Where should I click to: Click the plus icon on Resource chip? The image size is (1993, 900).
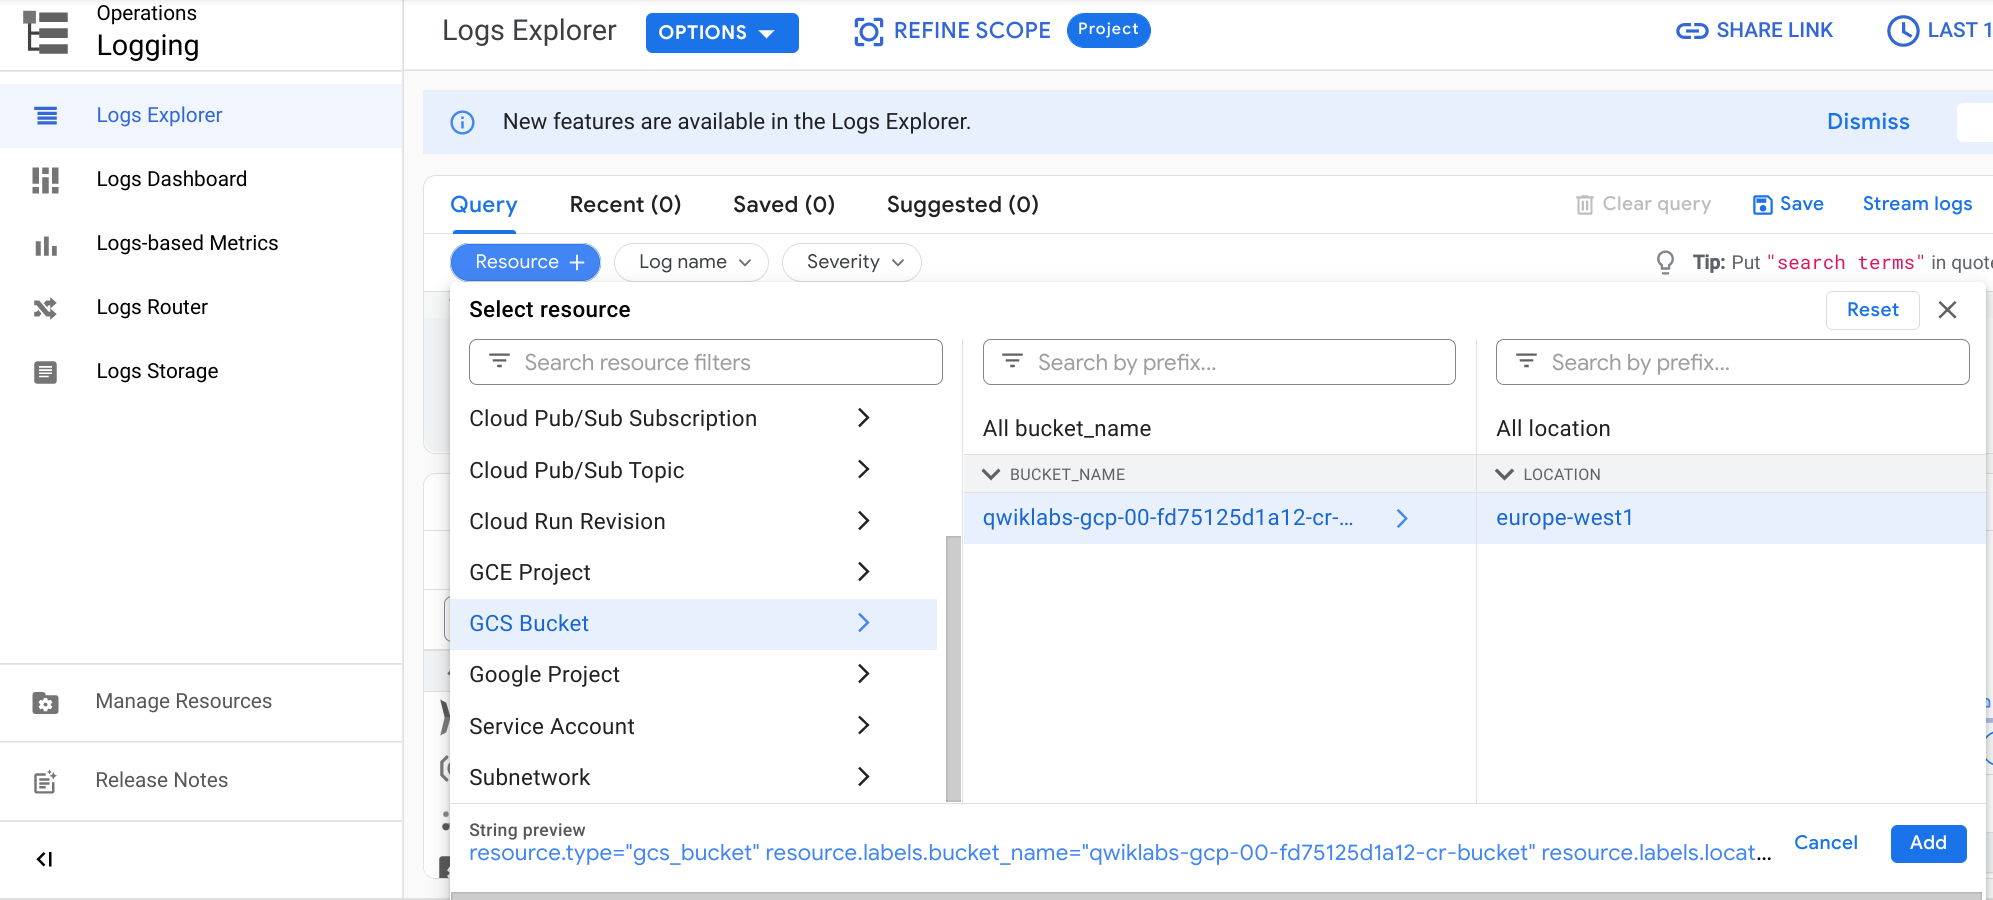(577, 262)
